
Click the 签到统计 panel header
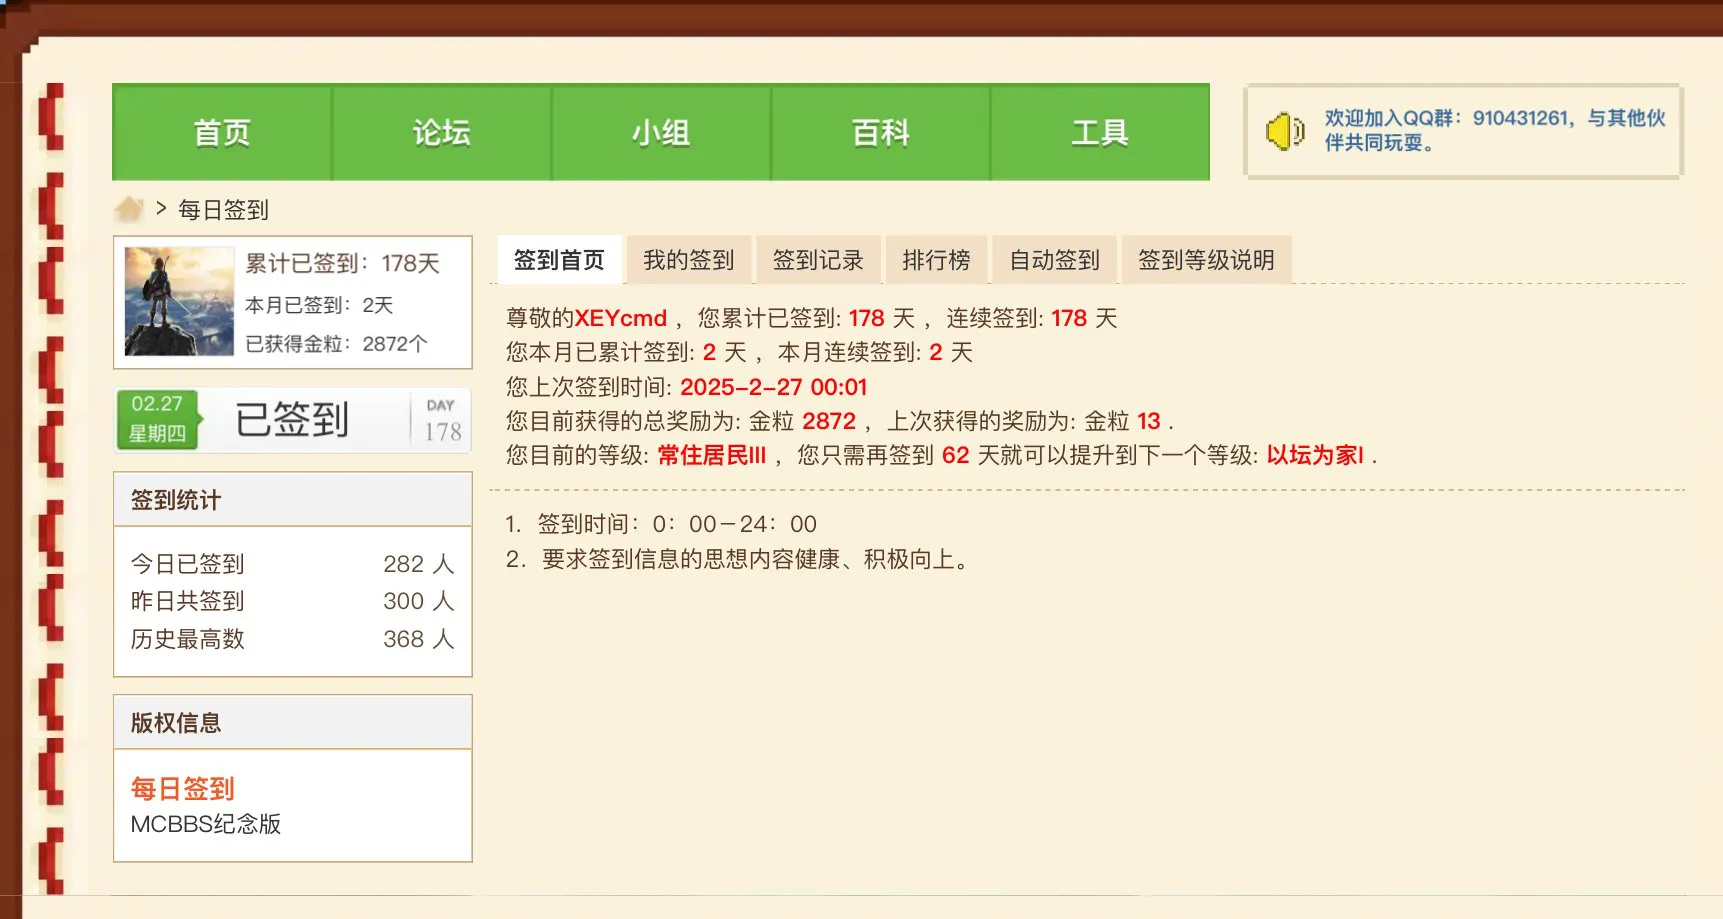[175, 500]
